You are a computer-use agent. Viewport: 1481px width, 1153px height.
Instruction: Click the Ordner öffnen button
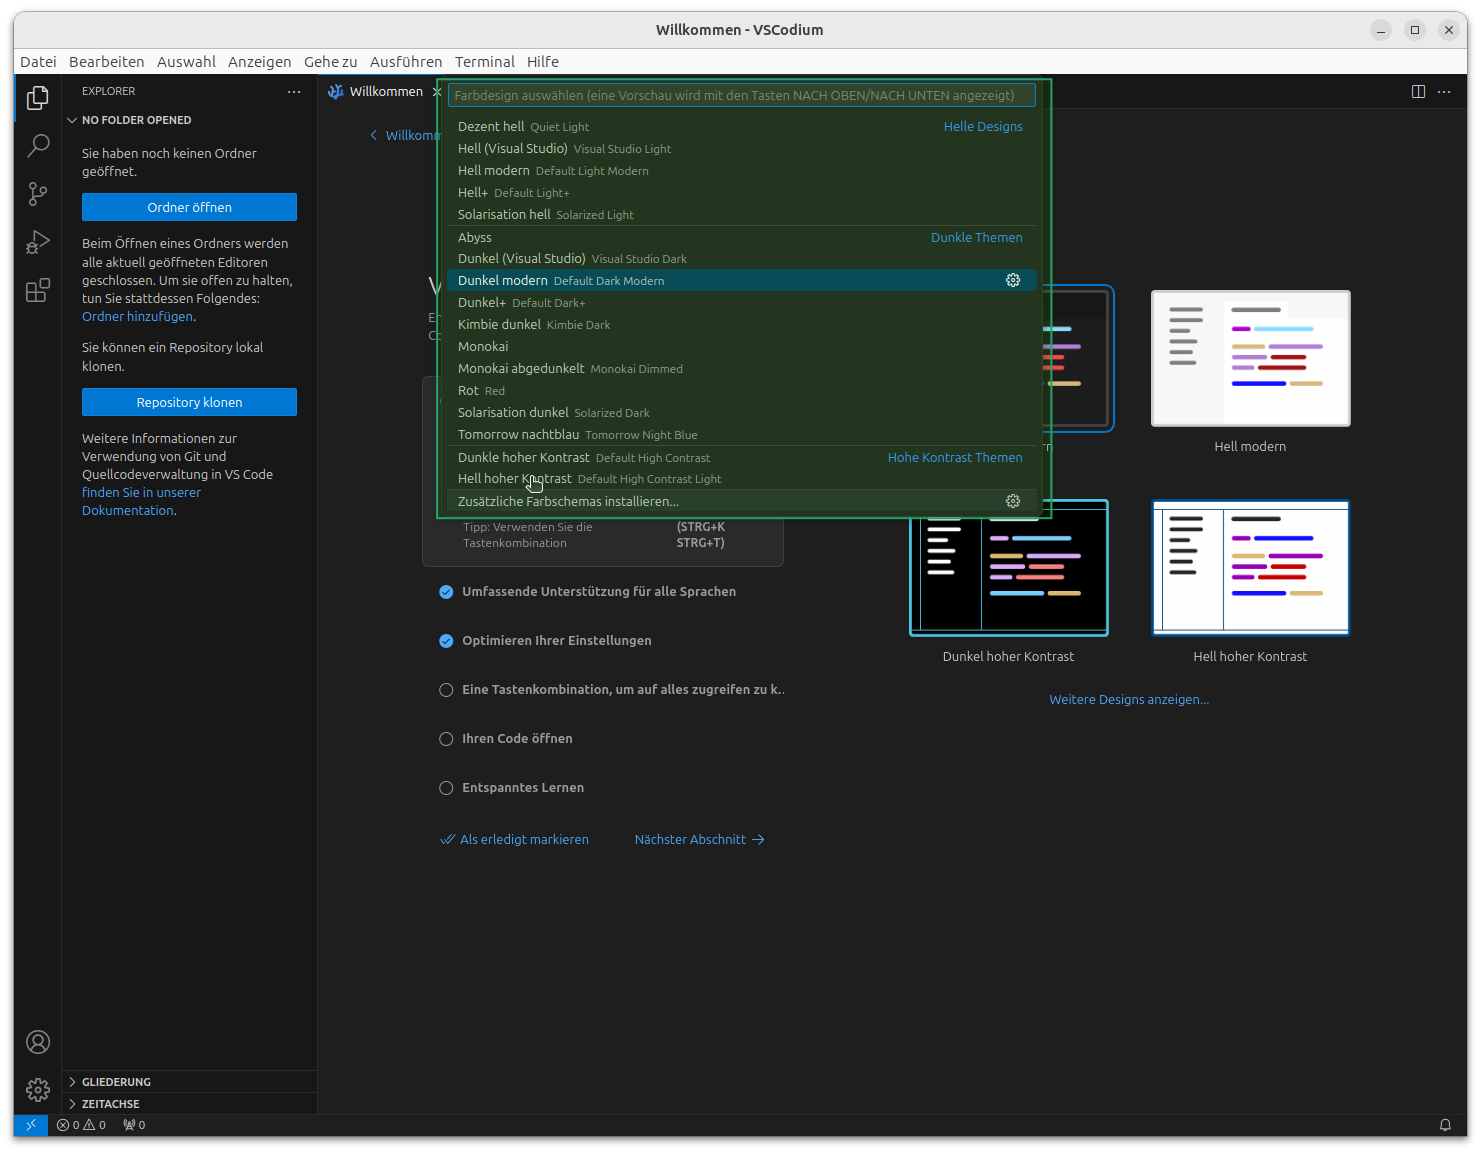point(189,207)
